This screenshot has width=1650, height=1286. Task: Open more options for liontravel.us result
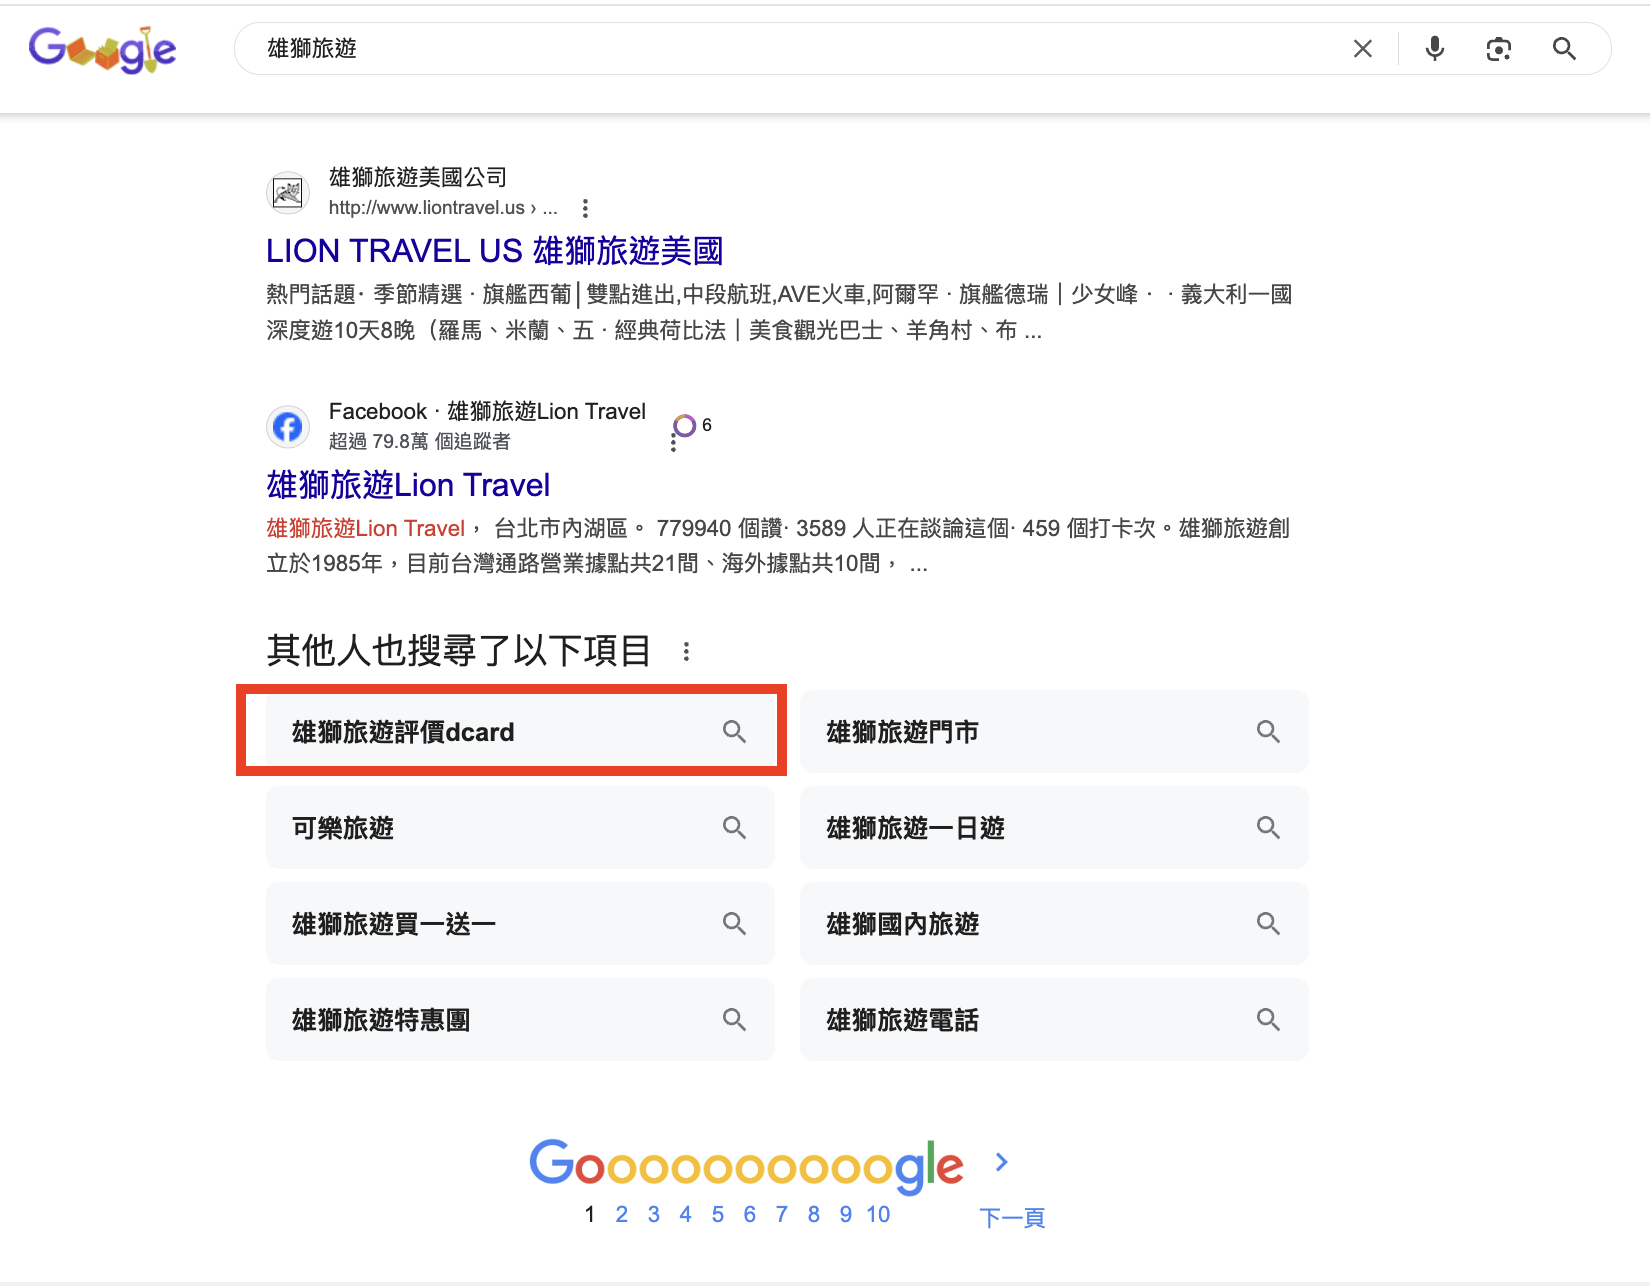coord(585,208)
